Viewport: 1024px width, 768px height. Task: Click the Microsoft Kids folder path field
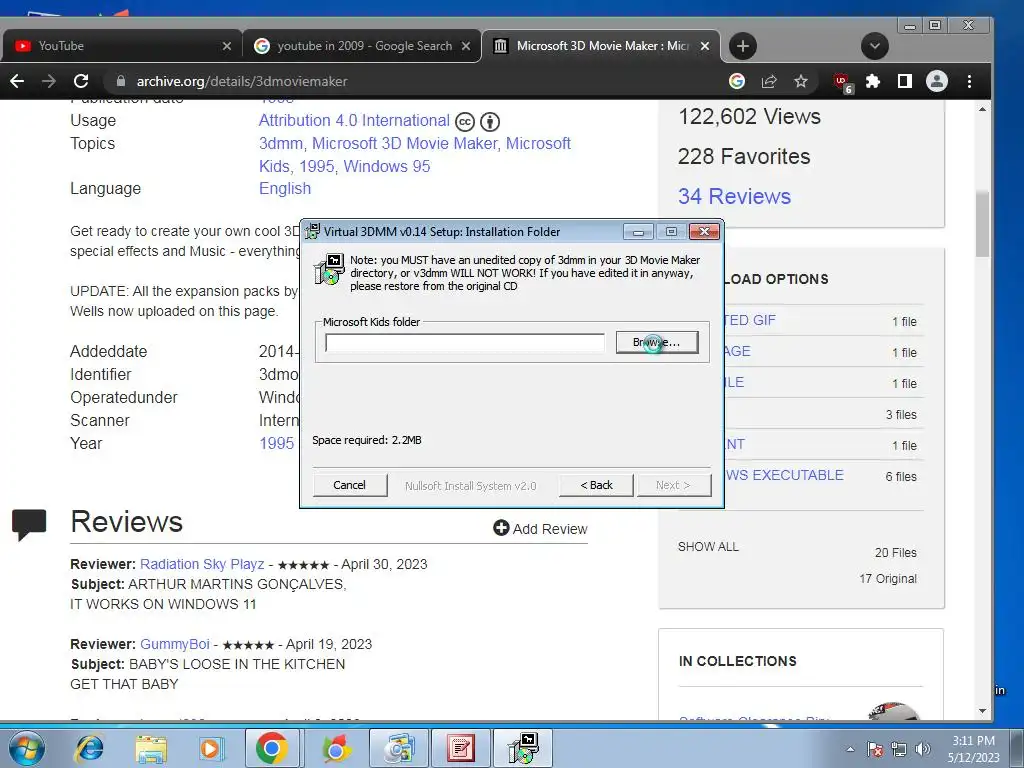click(x=465, y=343)
